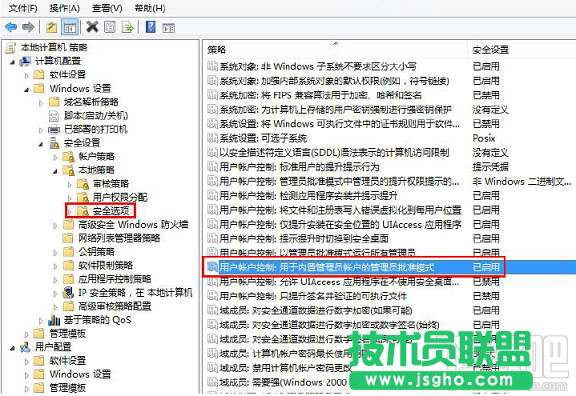
Task: Open the 帮助(H) menu
Action: (x=150, y=8)
